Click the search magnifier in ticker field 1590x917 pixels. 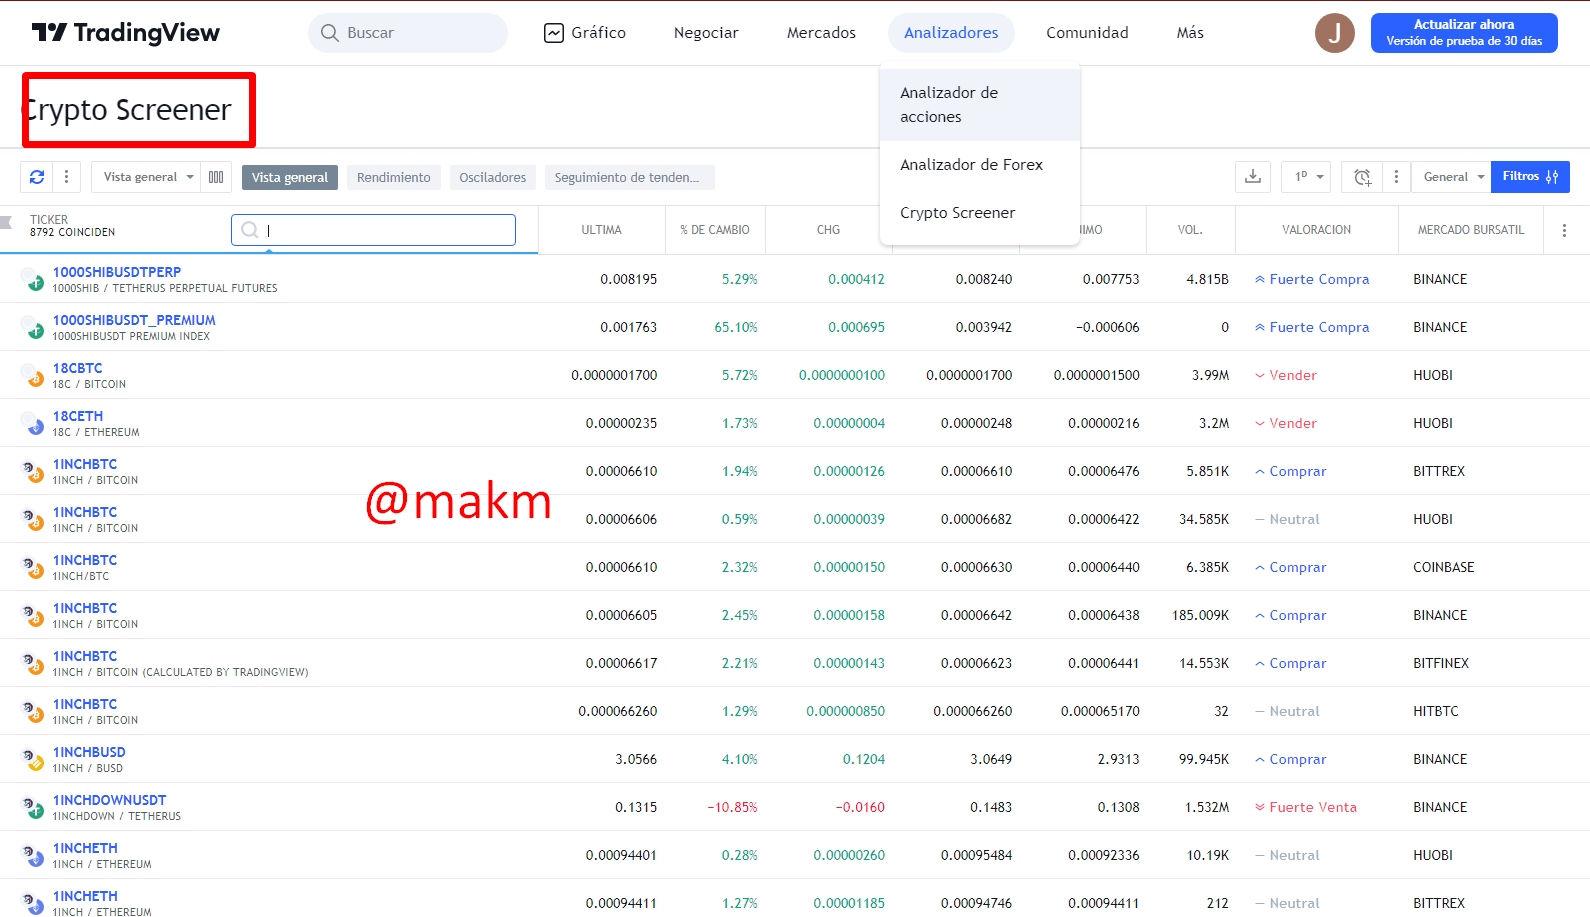(x=250, y=230)
